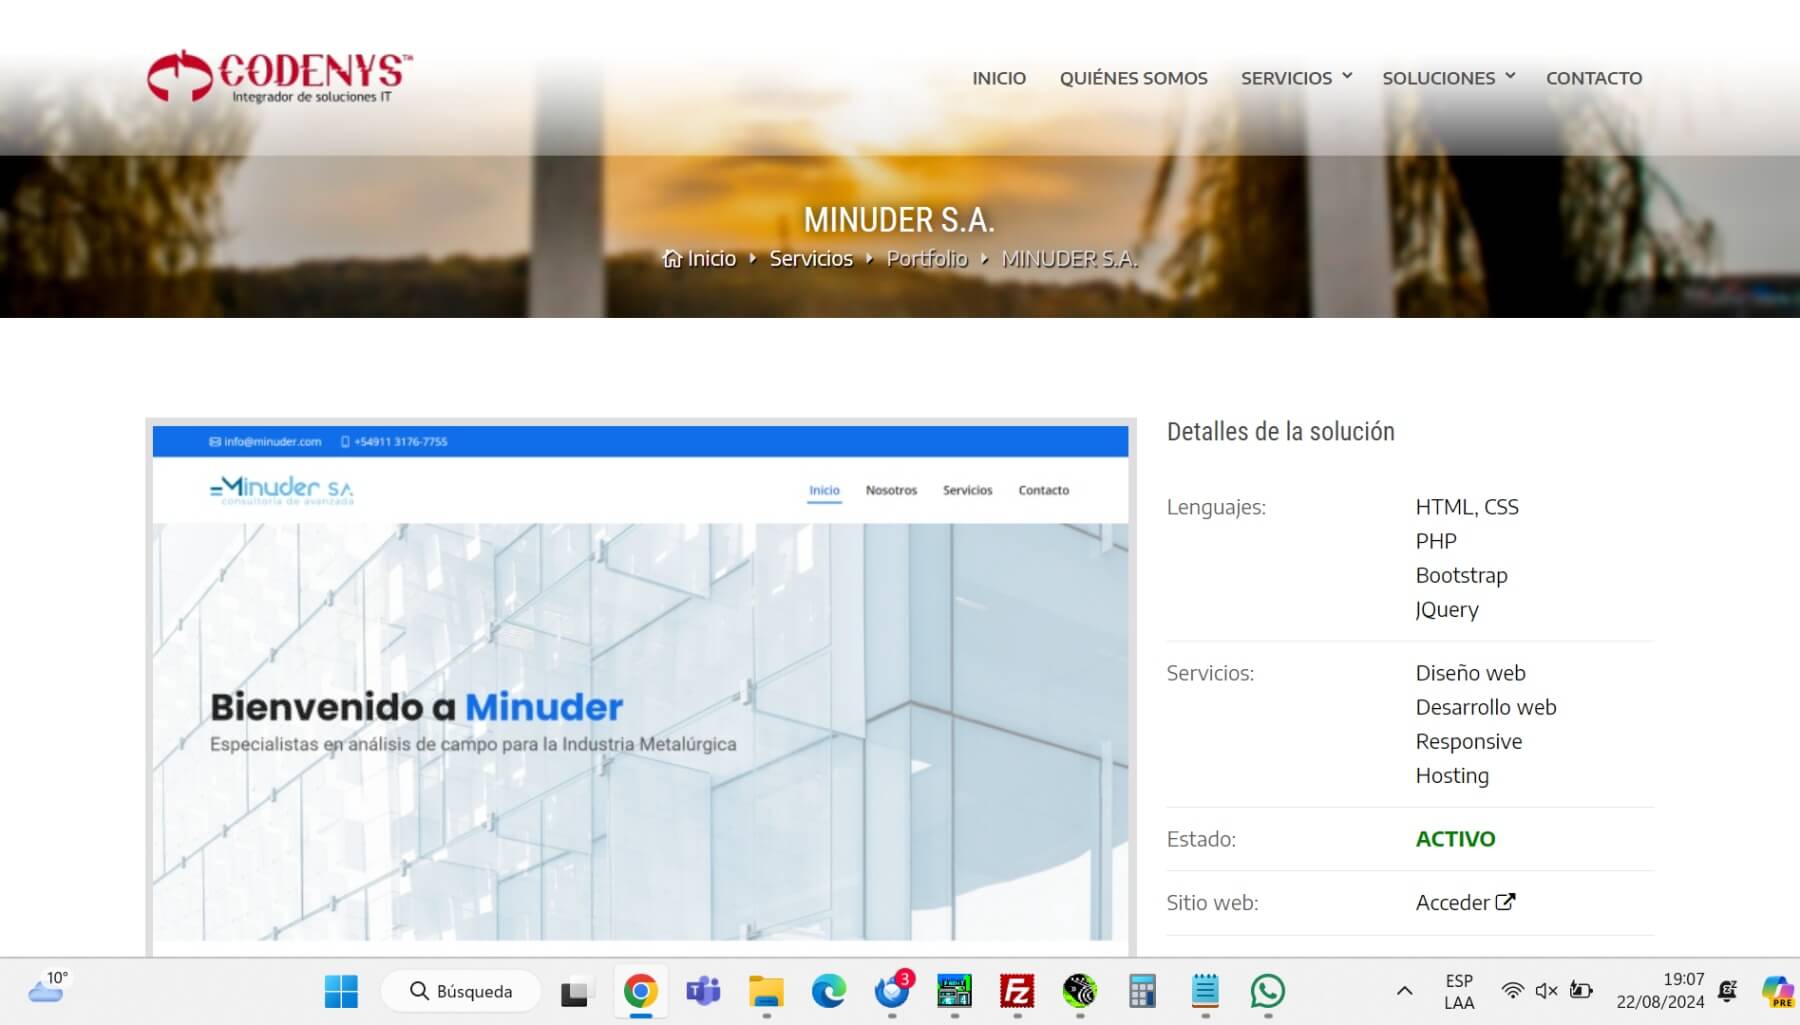Open clock showing 19:07 22/08/2024
This screenshot has height=1025, width=1800.
1660,991
